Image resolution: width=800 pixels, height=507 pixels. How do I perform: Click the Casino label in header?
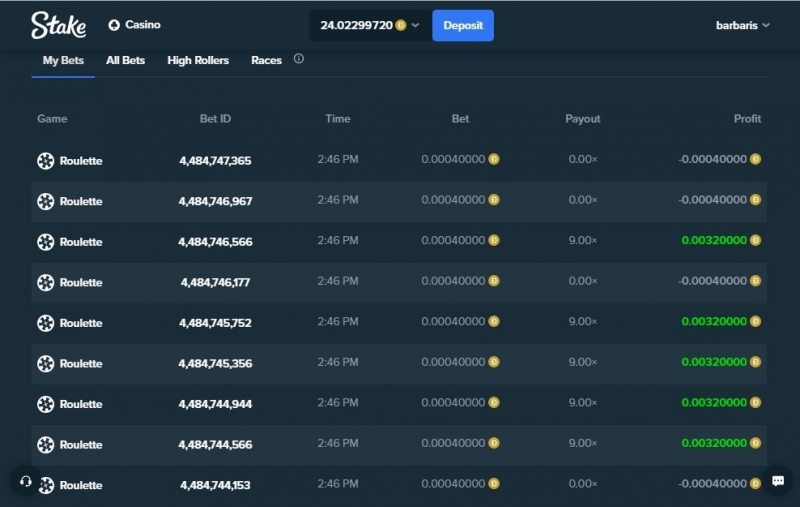click(x=143, y=24)
